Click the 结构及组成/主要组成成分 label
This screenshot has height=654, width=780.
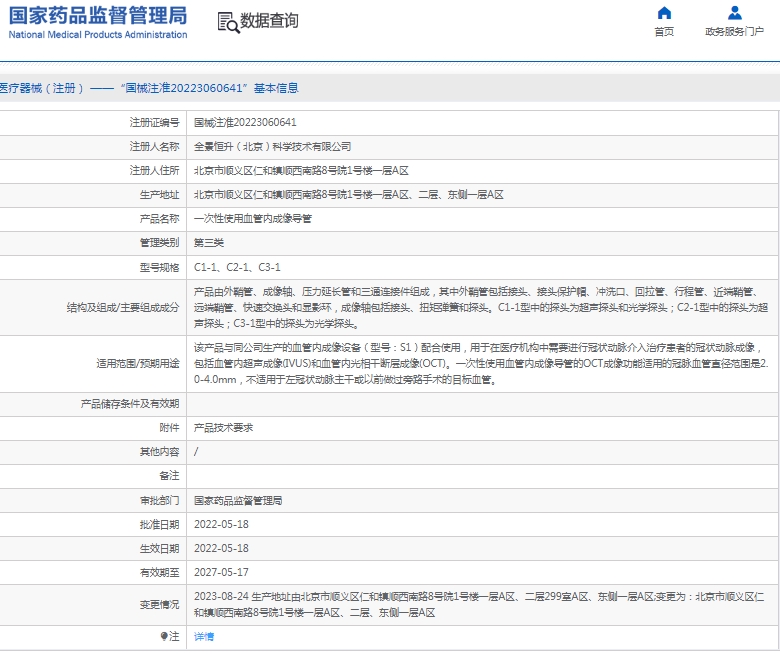tap(123, 308)
